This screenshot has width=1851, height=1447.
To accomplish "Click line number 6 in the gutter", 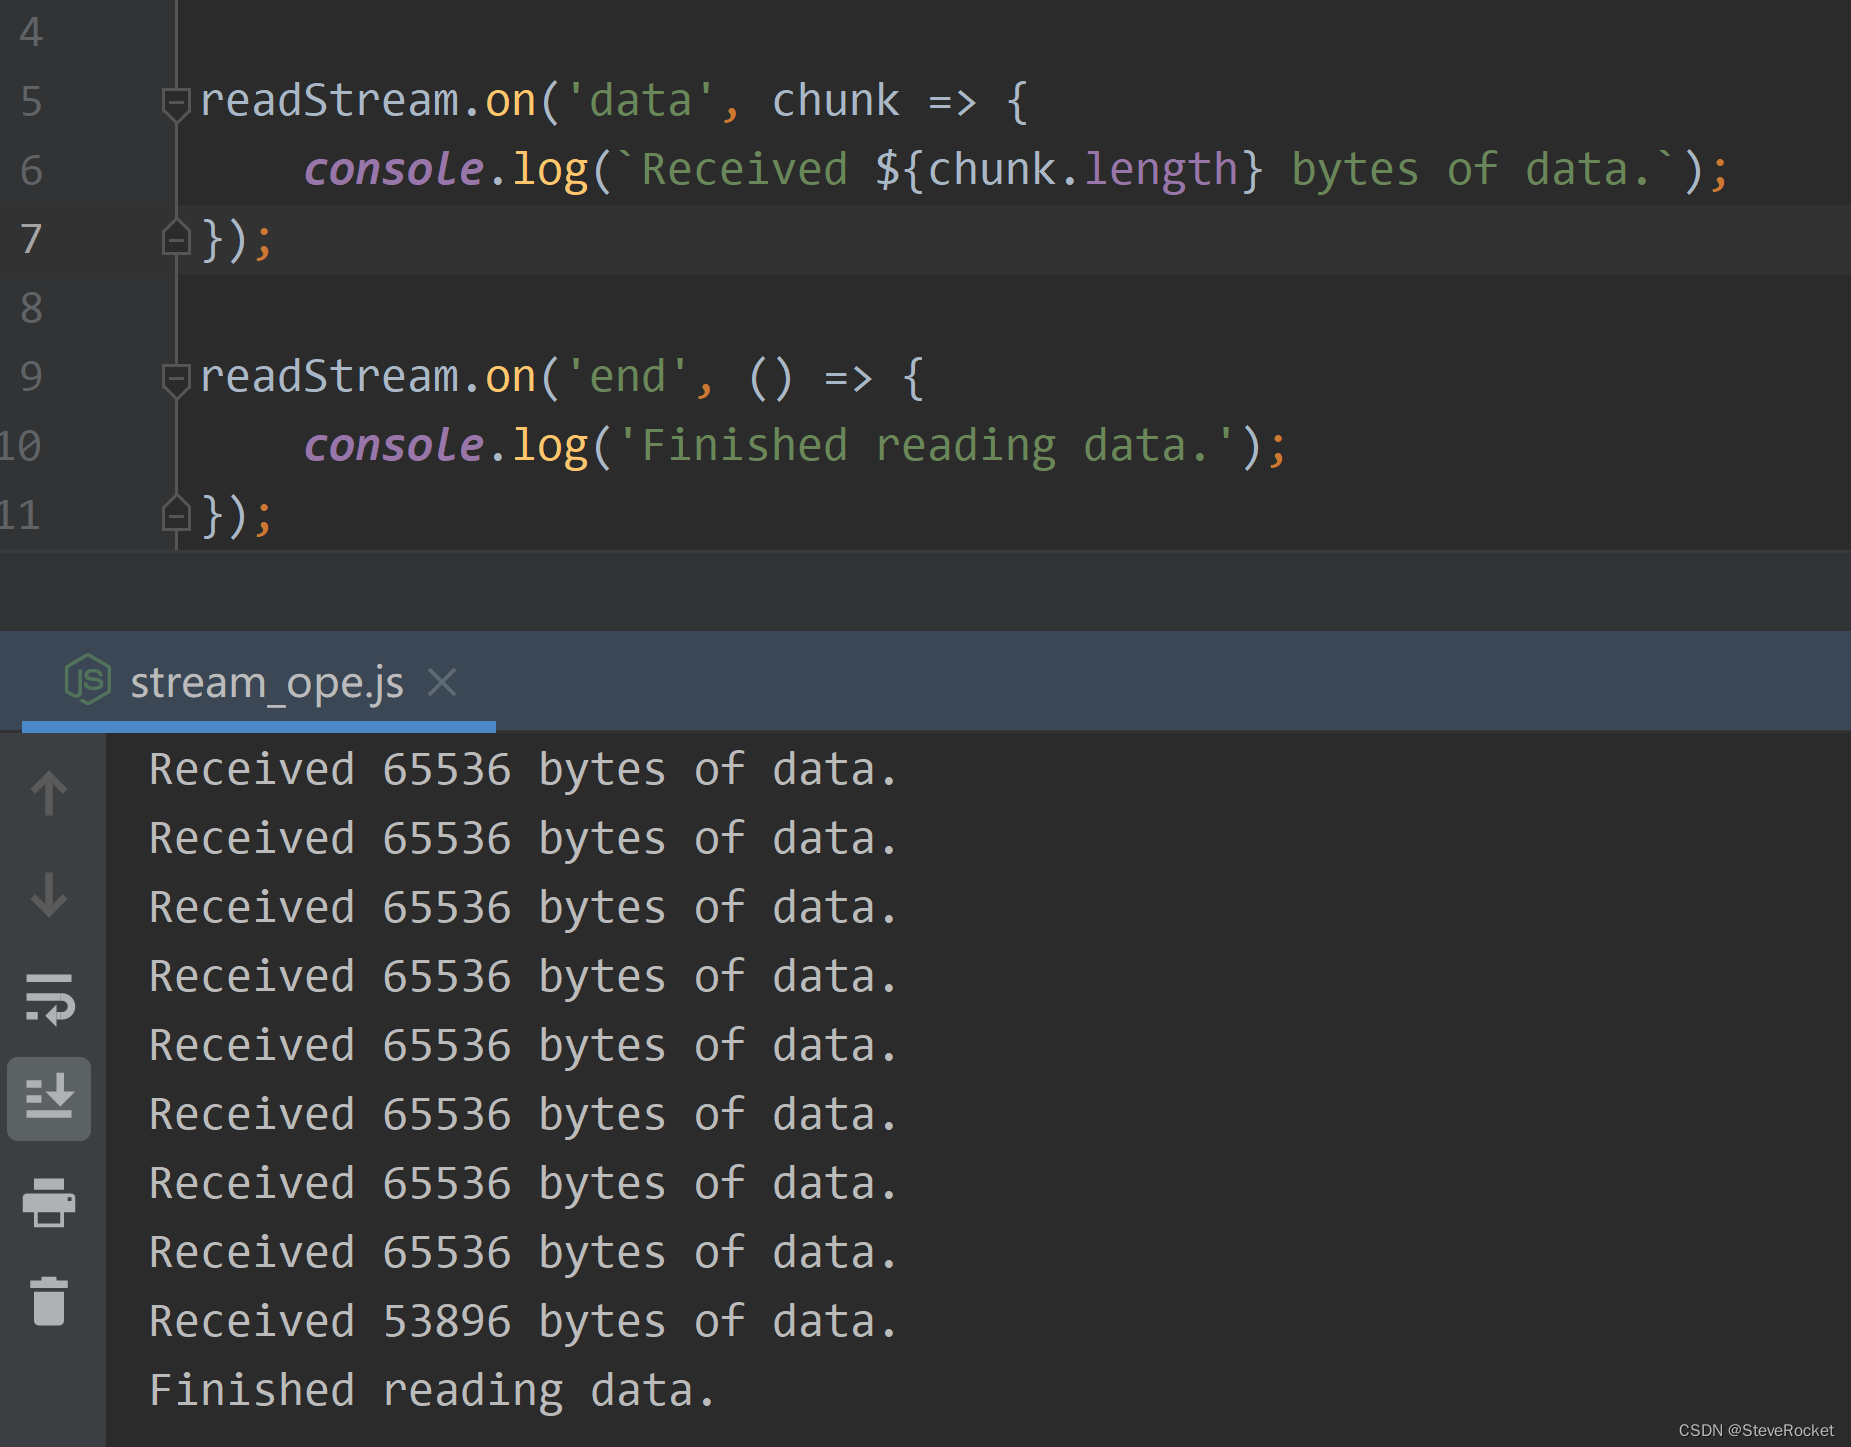I will click(x=30, y=170).
